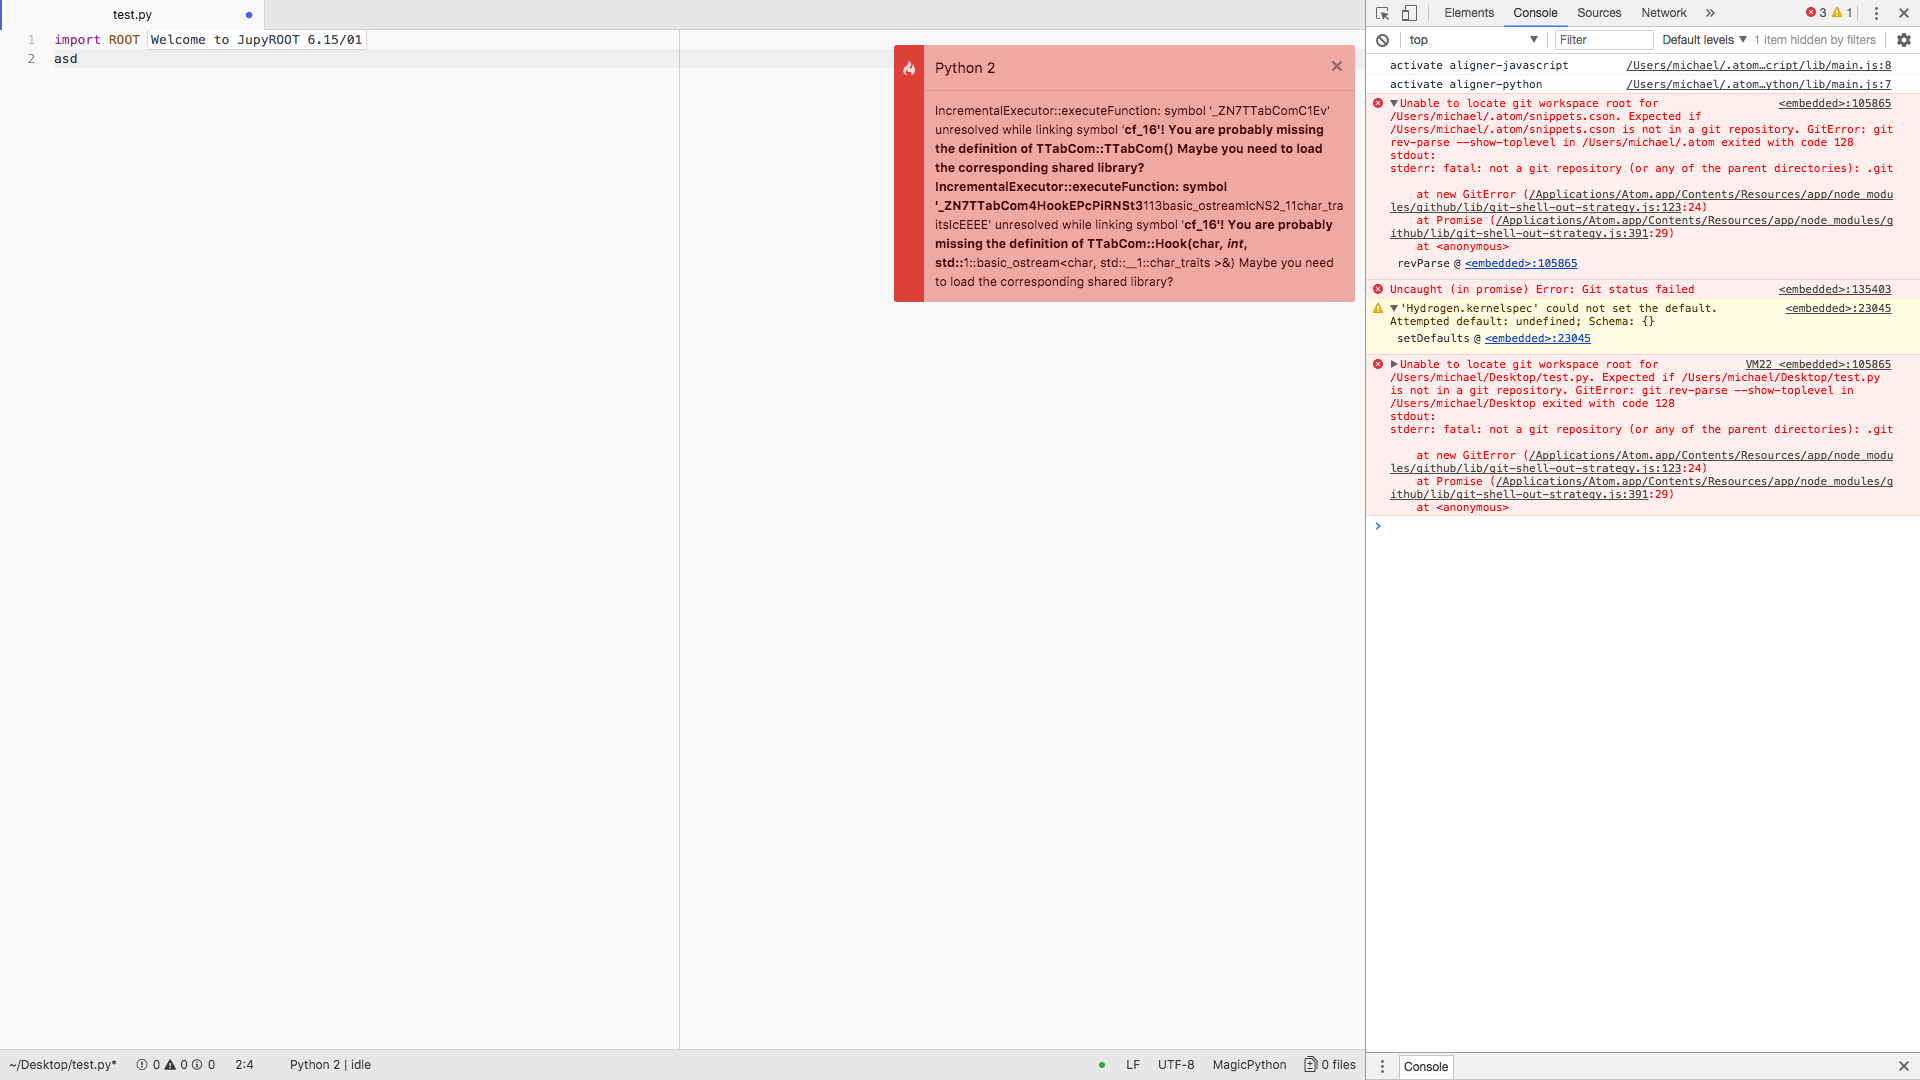This screenshot has height=1080, width=1920.
Task: Toggle the device toolbar in DevTools
Action: point(1410,13)
